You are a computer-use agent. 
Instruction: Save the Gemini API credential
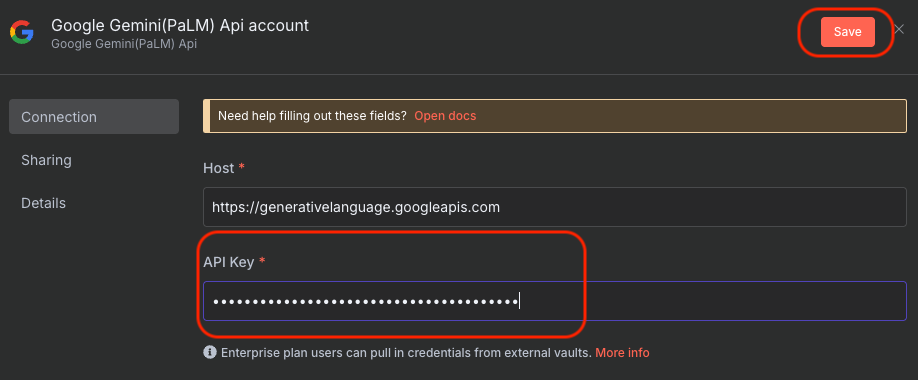[x=847, y=32]
